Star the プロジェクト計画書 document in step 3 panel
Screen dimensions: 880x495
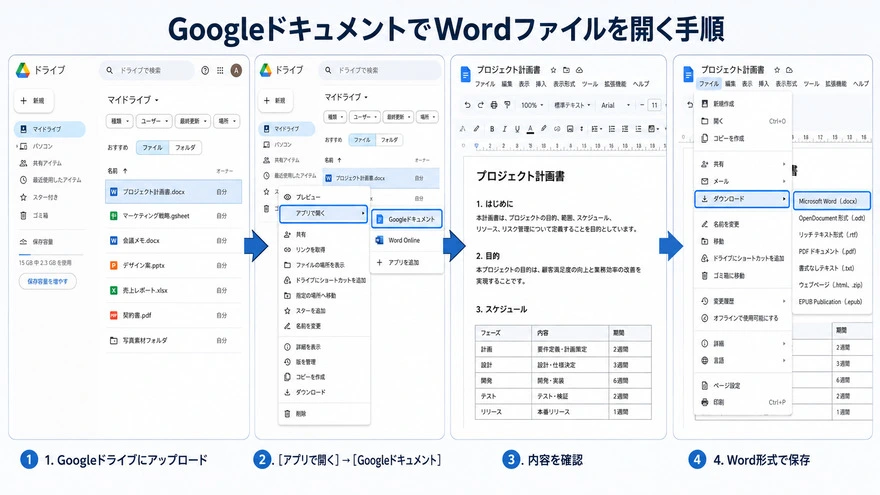click(x=553, y=70)
